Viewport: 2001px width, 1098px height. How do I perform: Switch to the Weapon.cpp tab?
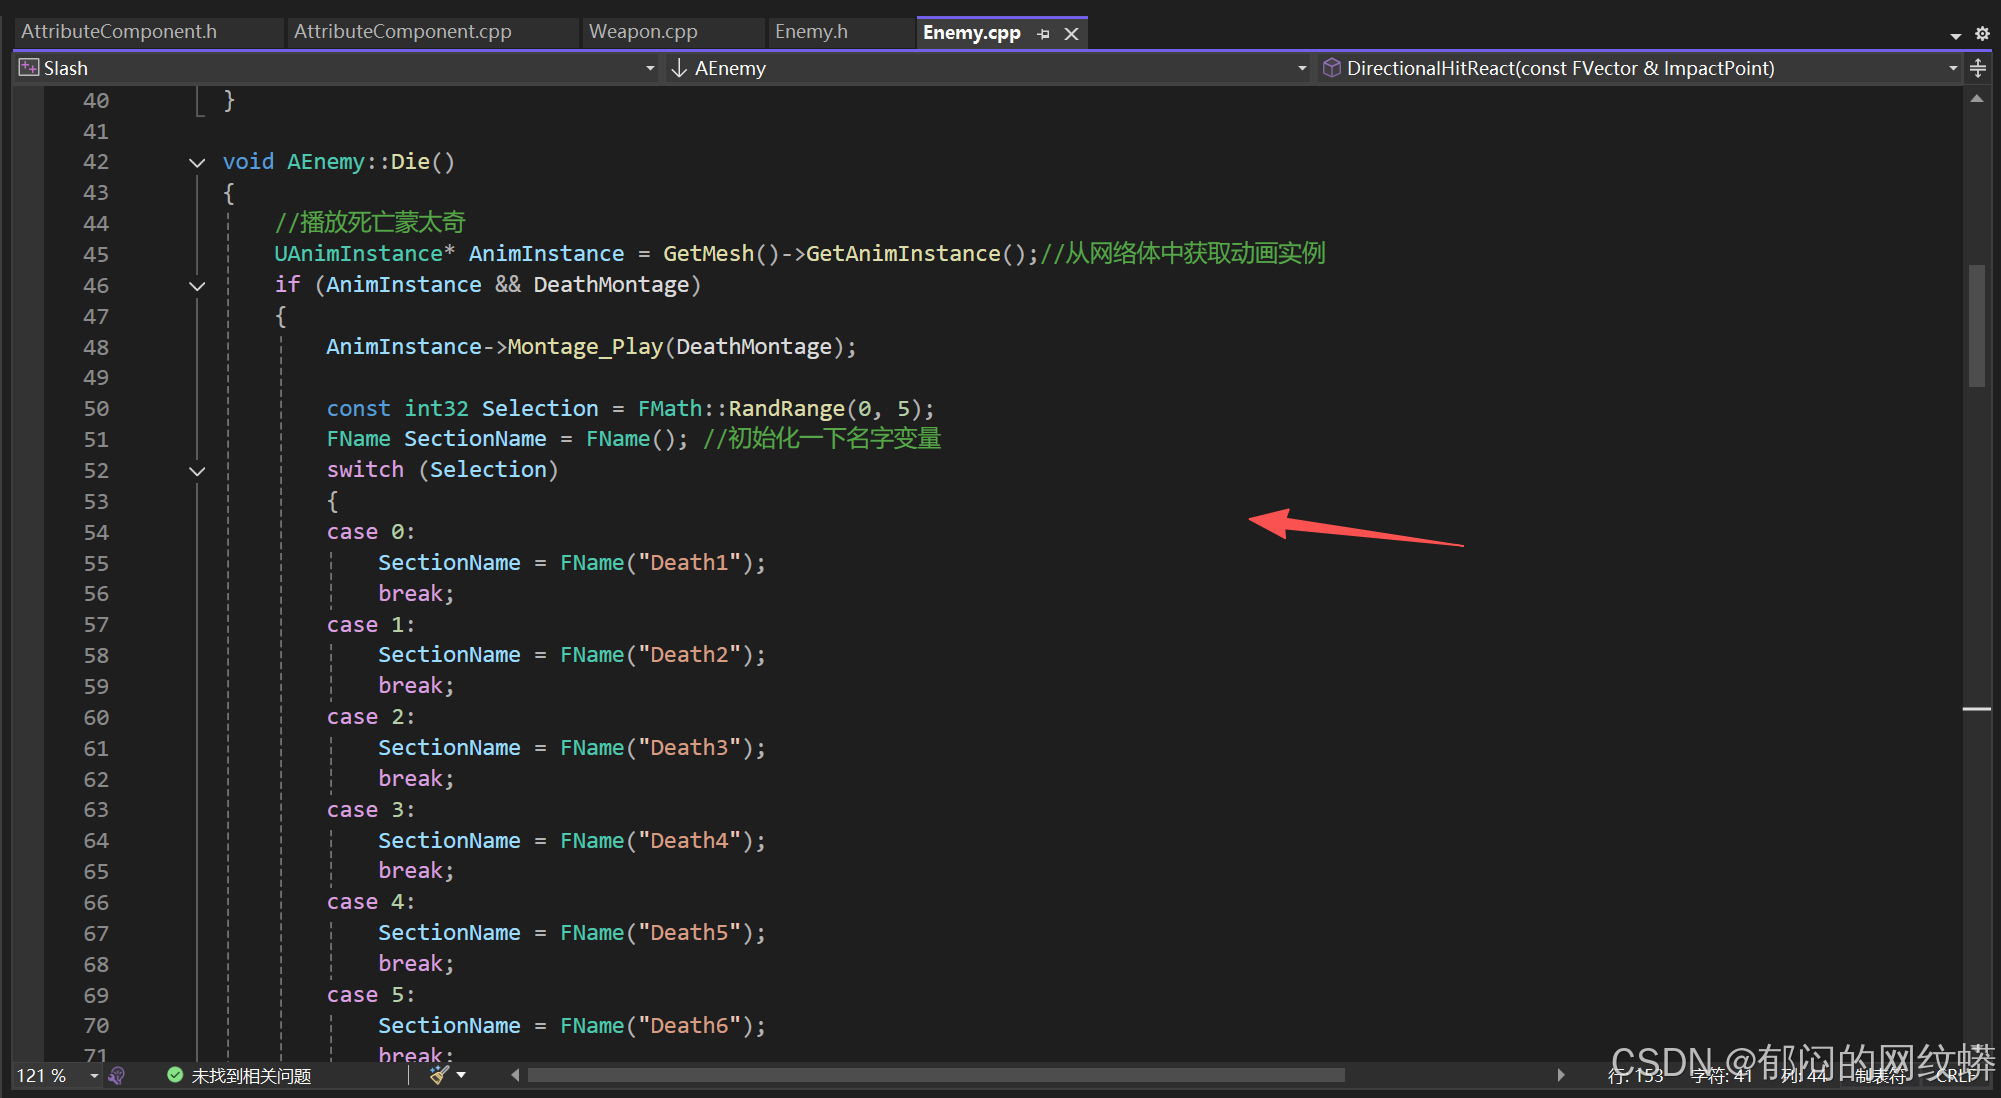(643, 32)
